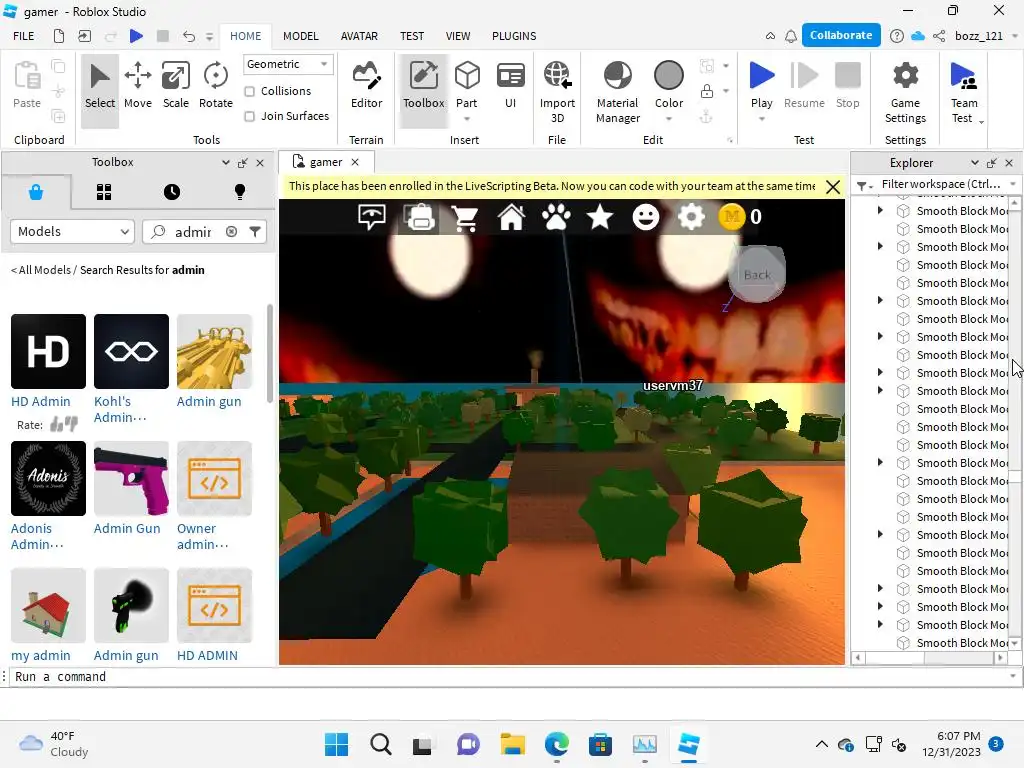Click the in-game home icon
This screenshot has height=768, width=1024.
pyautogui.click(x=511, y=217)
